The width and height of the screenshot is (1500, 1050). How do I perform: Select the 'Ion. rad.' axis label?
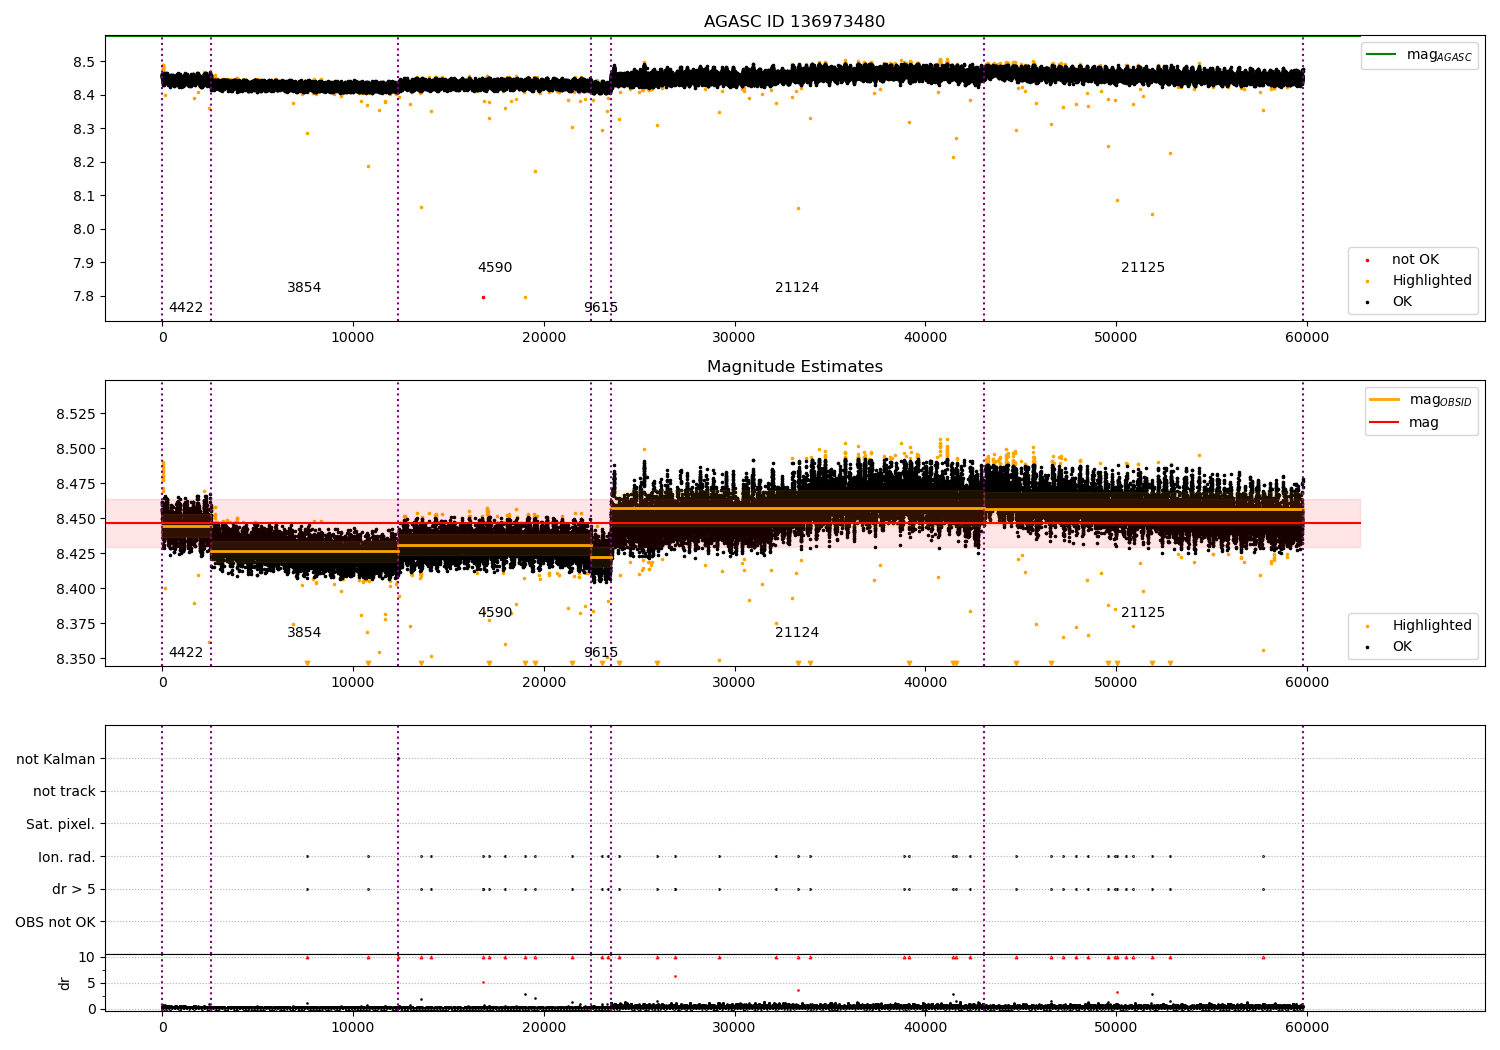tap(67, 857)
